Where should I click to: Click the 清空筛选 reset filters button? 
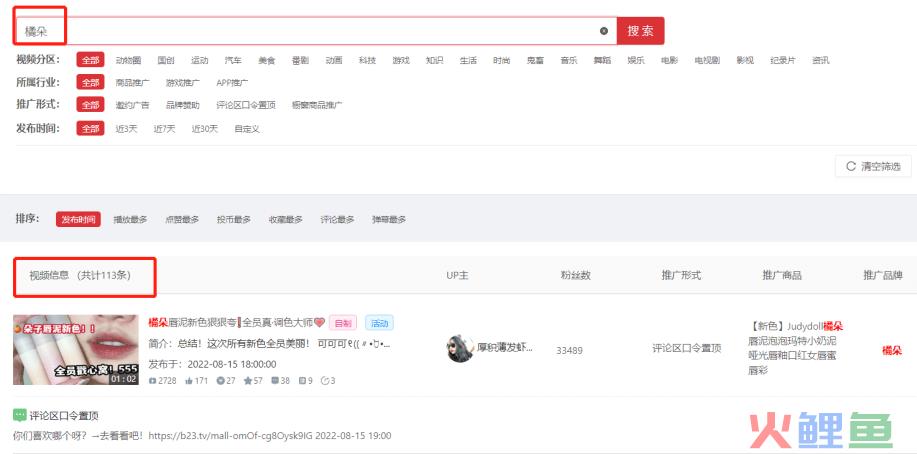[873, 167]
